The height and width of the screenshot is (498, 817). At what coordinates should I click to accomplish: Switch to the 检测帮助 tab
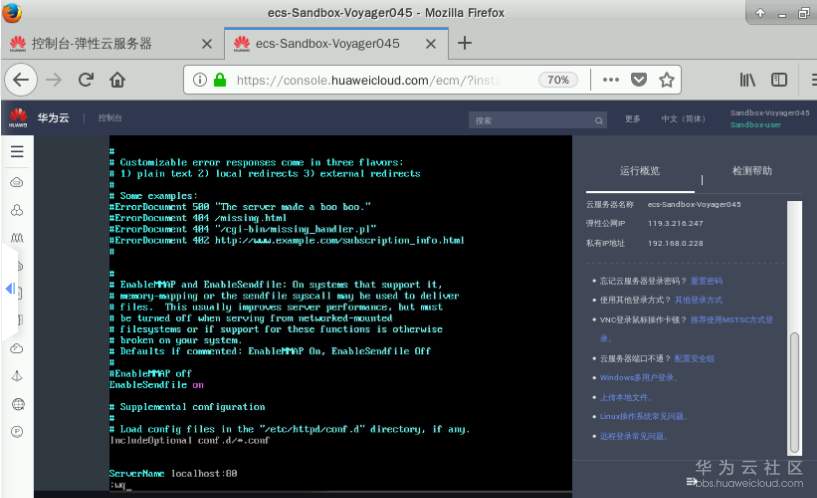point(752,171)
